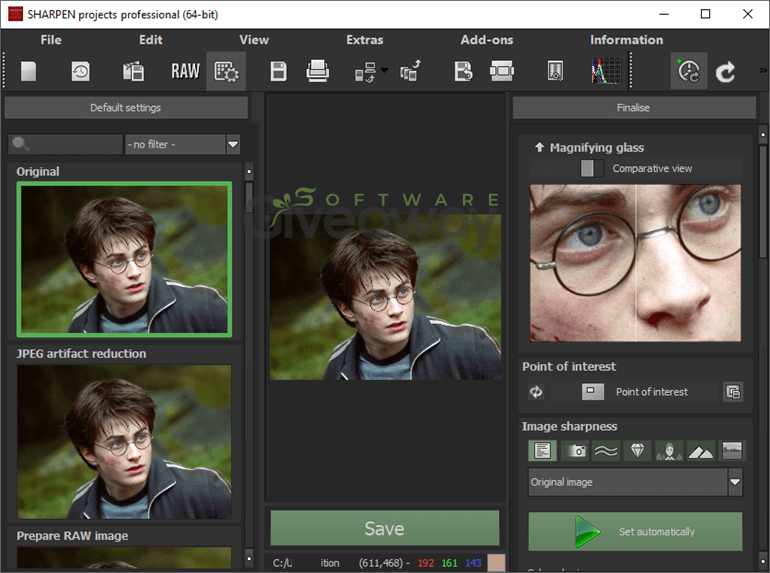Viewport: 770px width, 573px height.
Task: Click the green value 161 in status bar
Action: (449, 563)
